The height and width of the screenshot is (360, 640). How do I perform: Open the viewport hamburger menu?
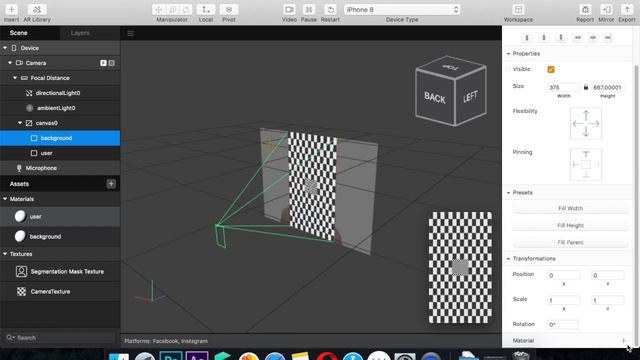(130, 33)
